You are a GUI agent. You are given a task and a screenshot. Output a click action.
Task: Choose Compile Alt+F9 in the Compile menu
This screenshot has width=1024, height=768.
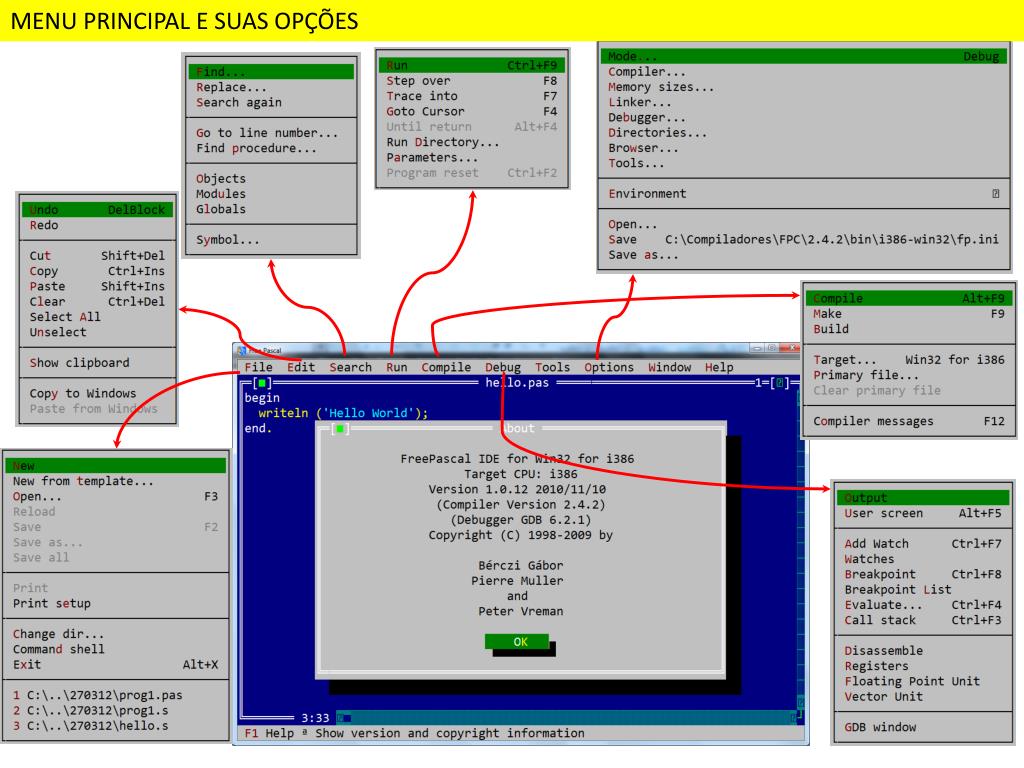pos(908,298)
